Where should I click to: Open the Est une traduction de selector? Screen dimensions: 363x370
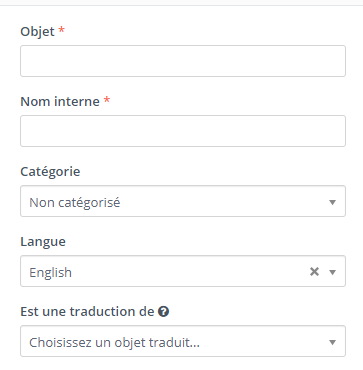183,341
